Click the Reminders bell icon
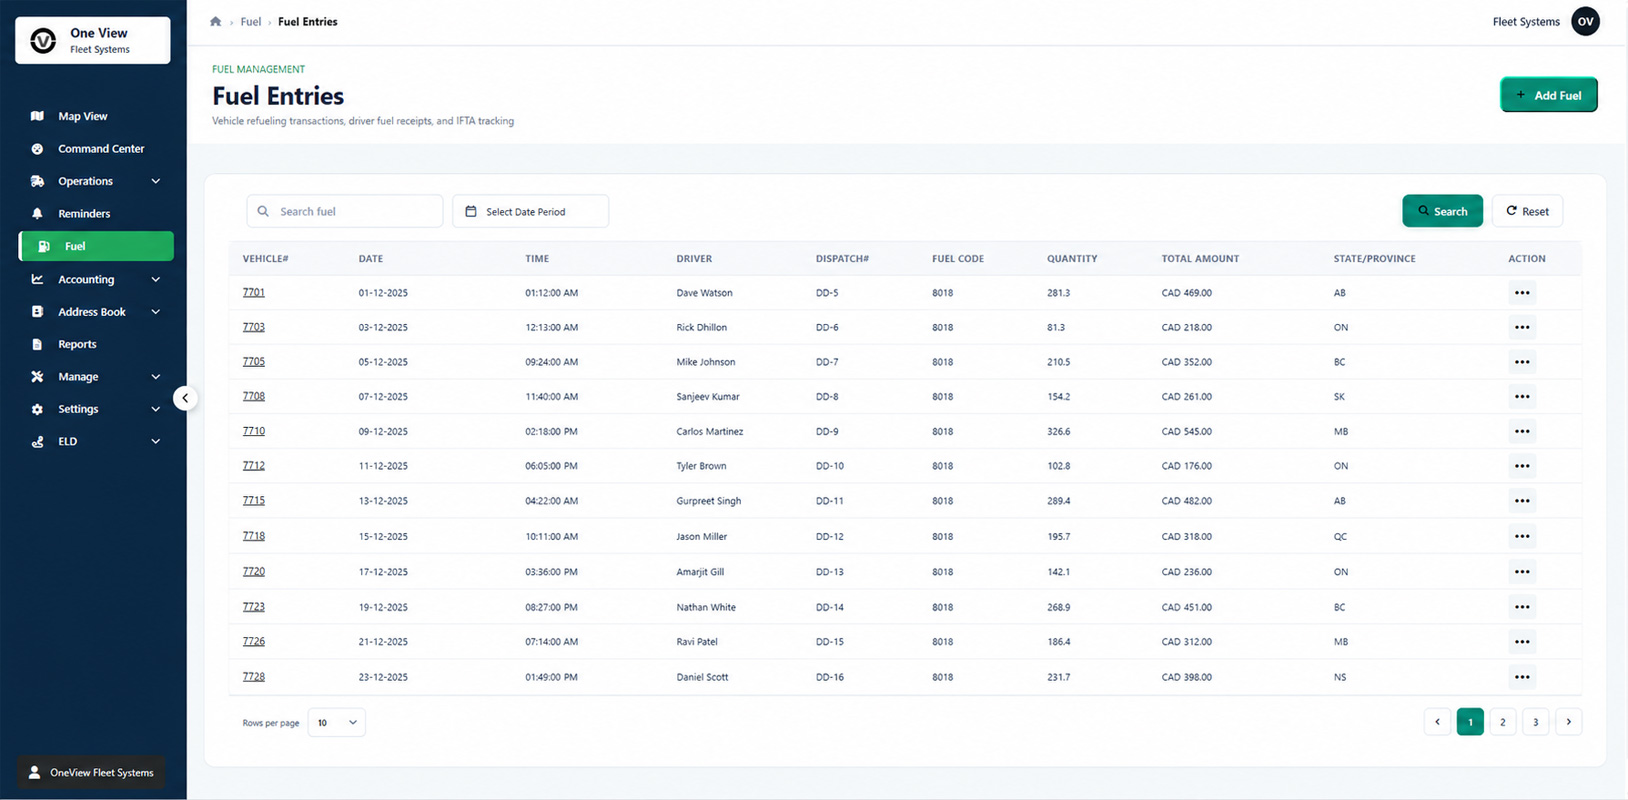1628x800 pixels. pyautogui.click(x=37, y=214)
